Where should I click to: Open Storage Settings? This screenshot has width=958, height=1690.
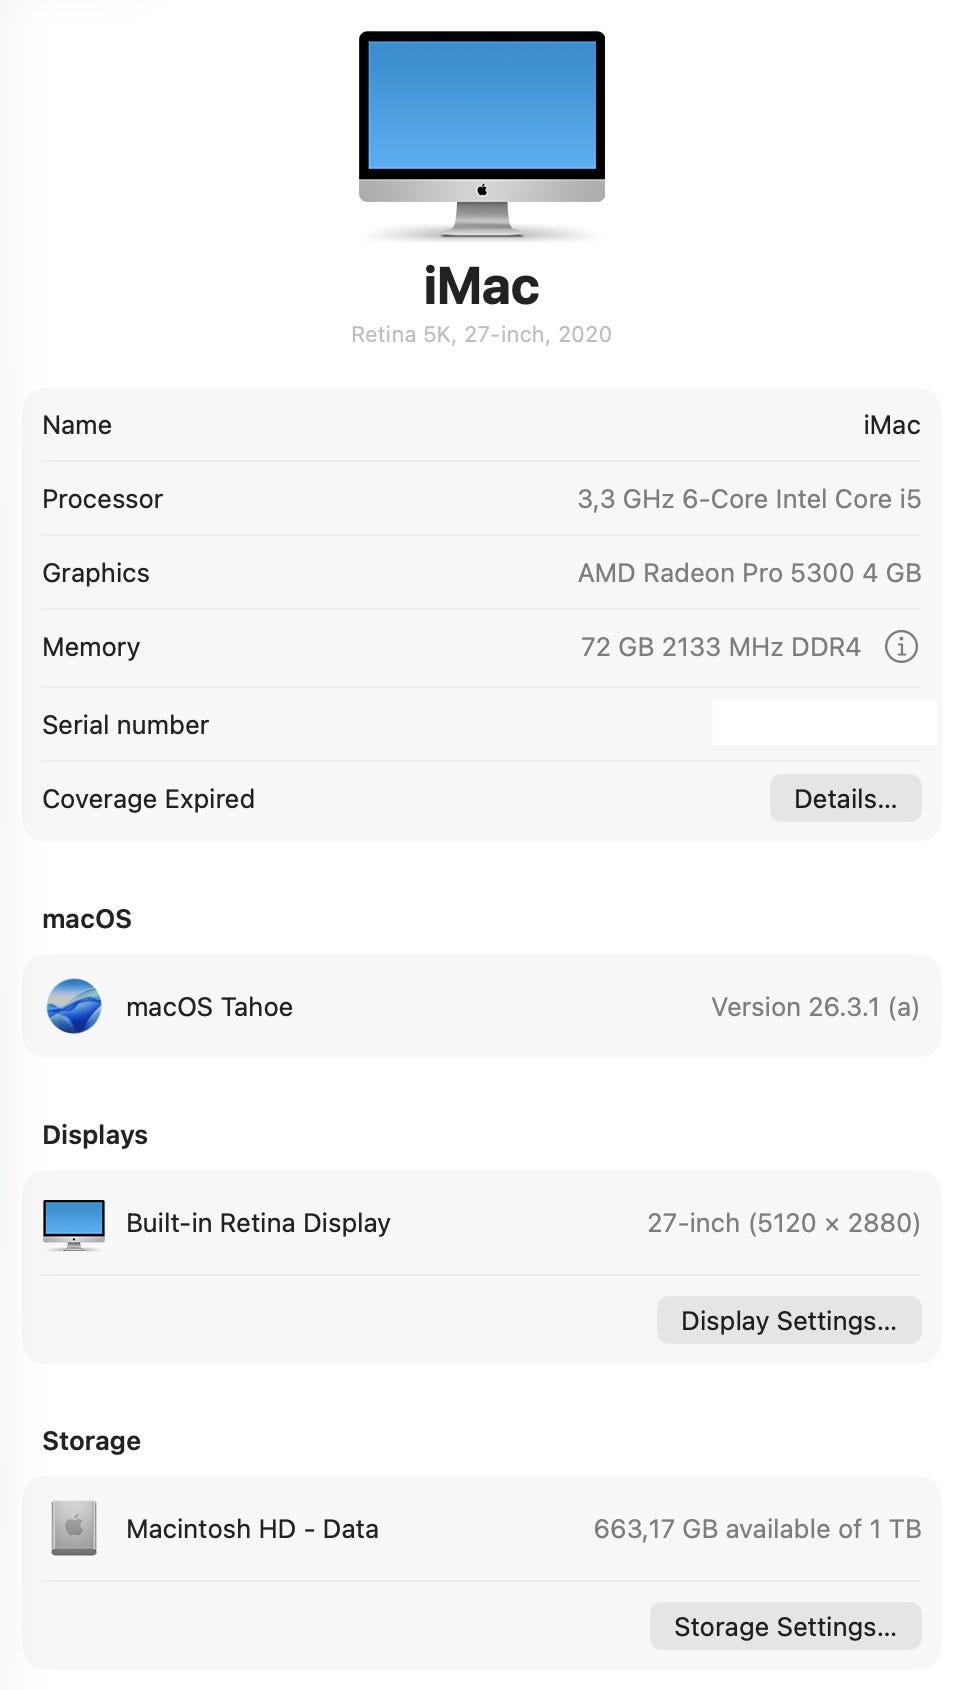coord(785,1627)
